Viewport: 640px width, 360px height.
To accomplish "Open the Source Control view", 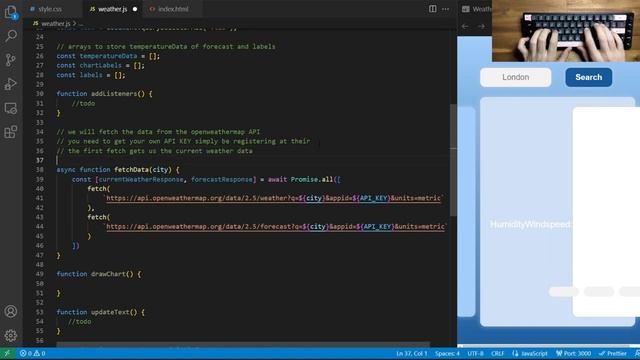I will tap(11, 60).
